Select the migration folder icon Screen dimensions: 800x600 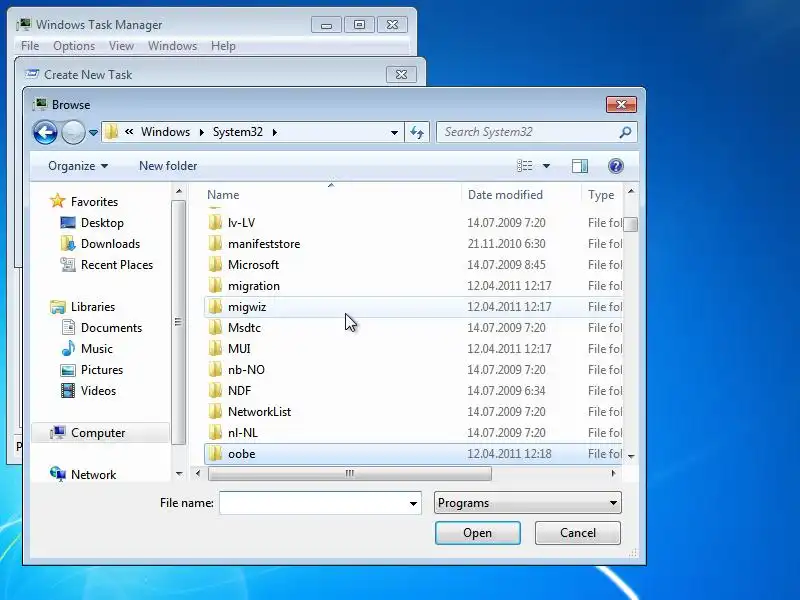(215, 286)
